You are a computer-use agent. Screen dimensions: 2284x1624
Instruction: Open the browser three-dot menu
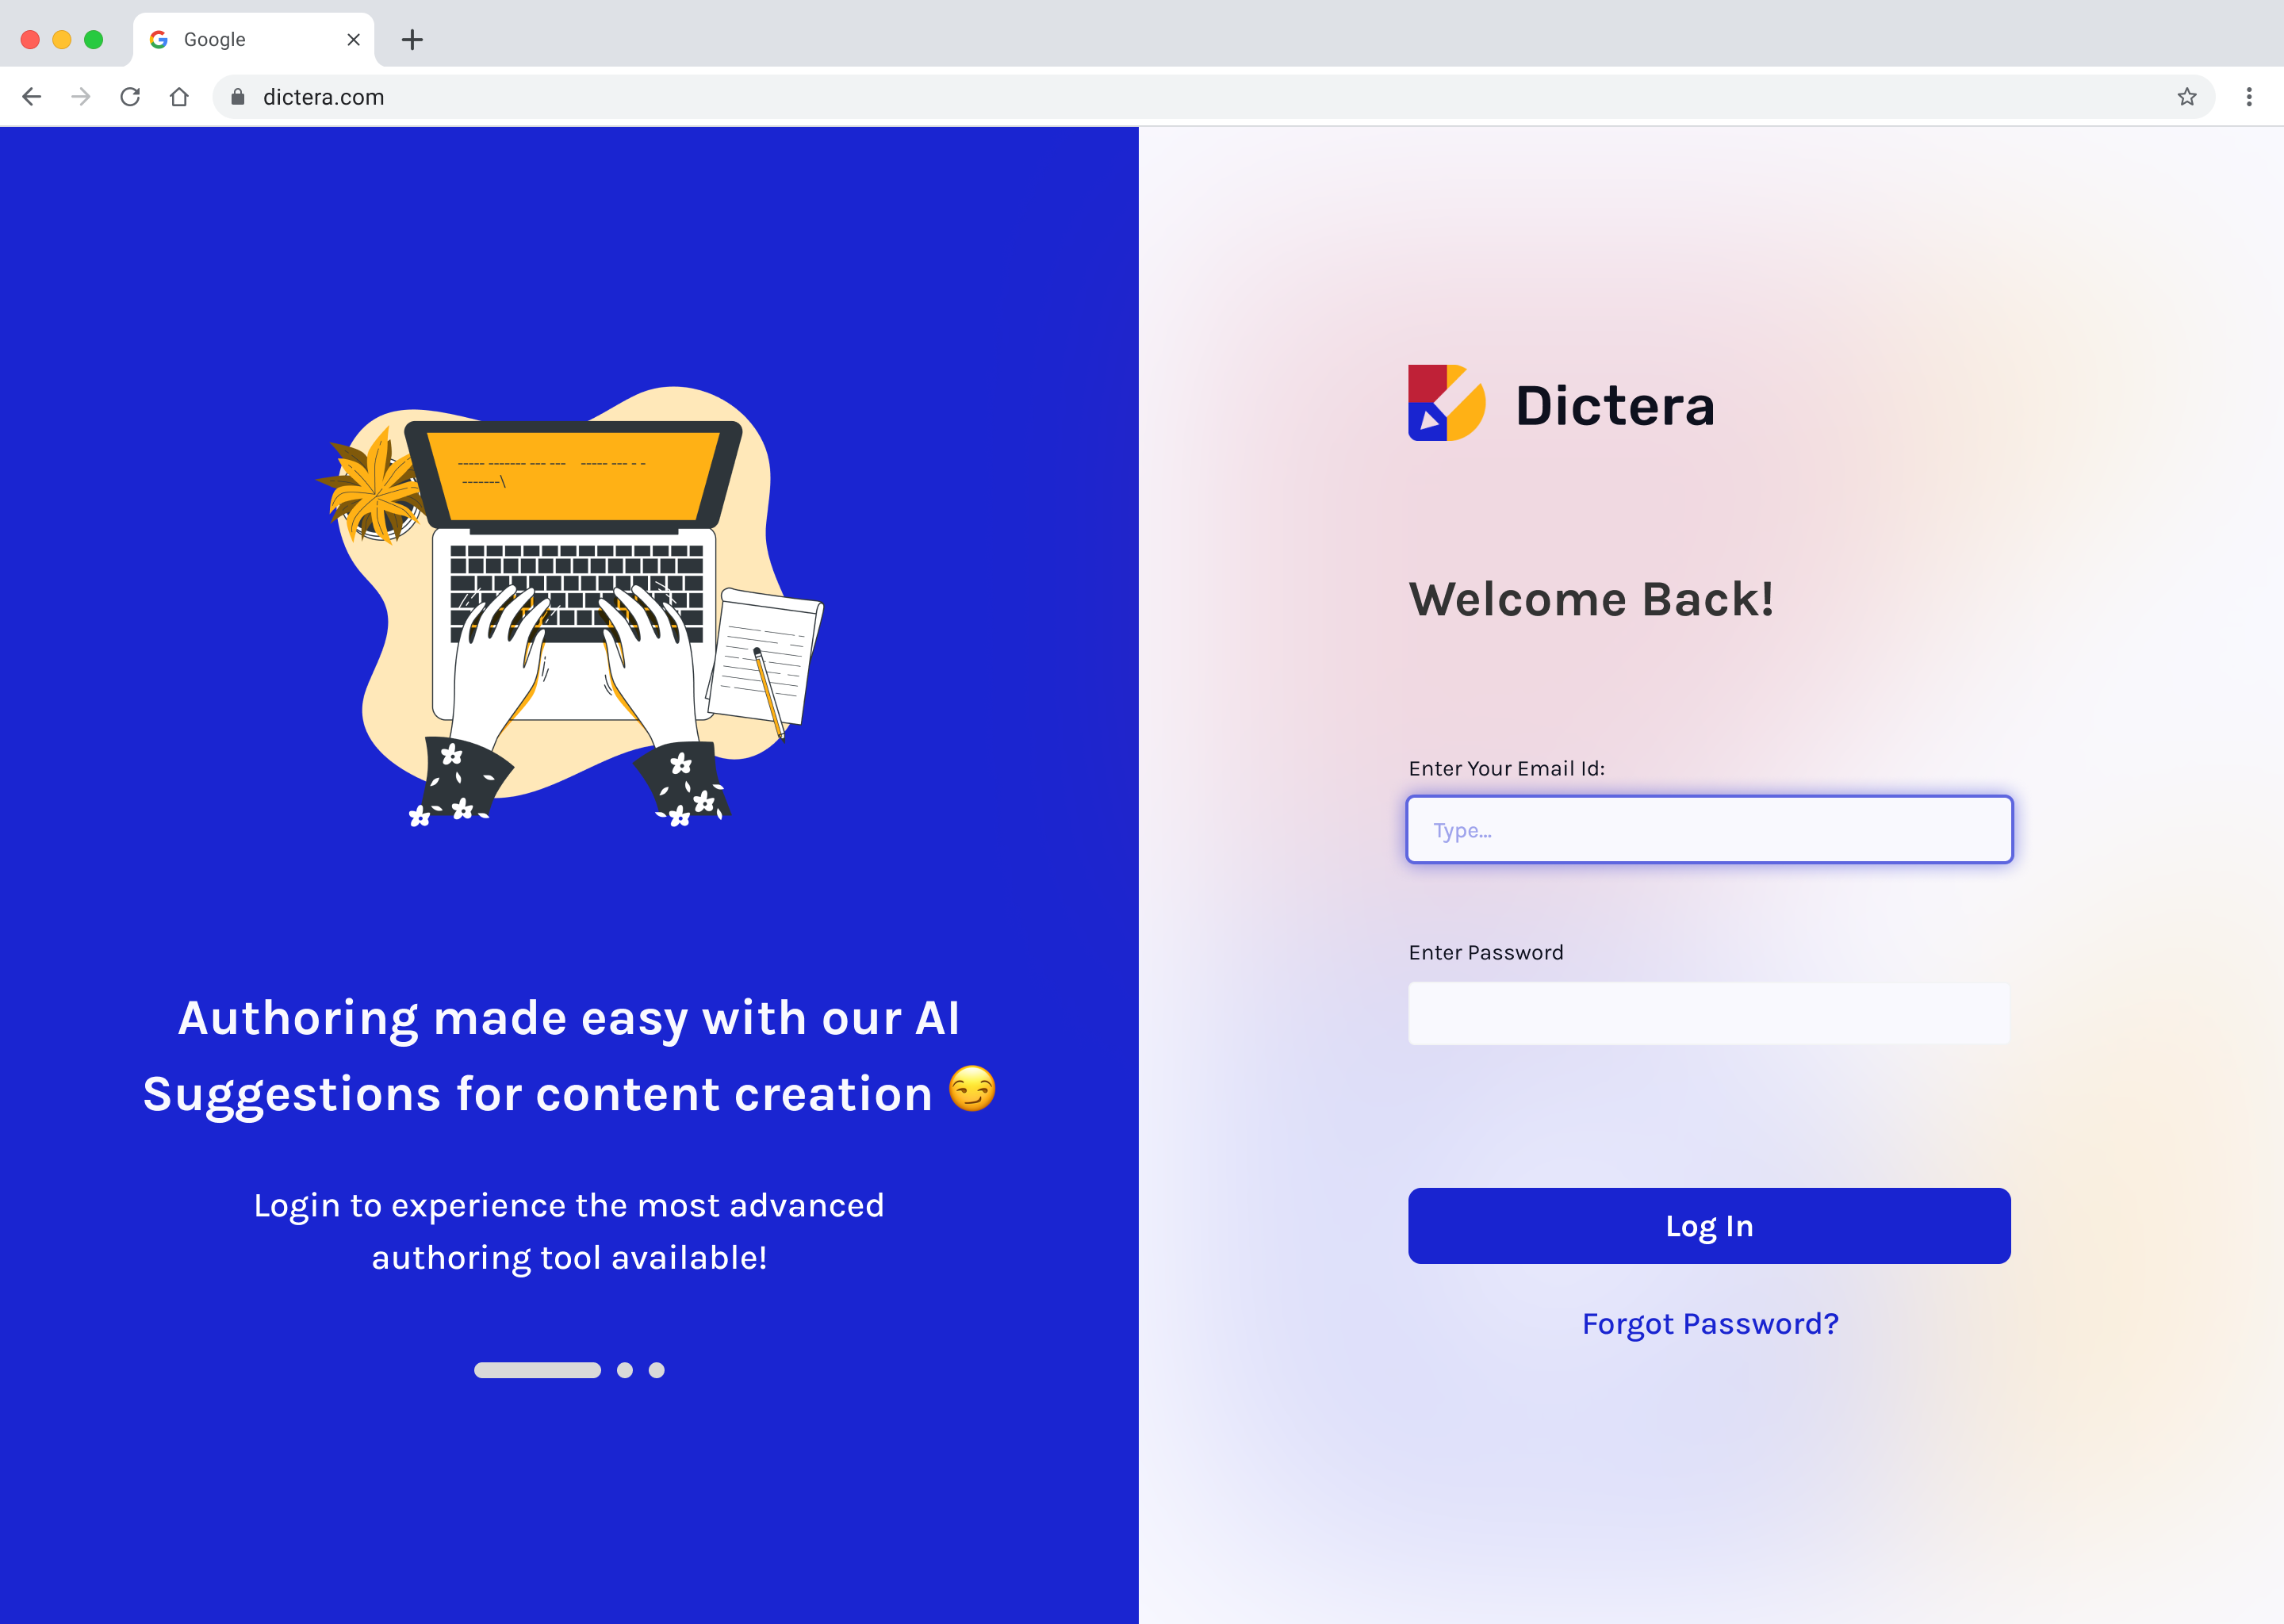coord(2249,97)
